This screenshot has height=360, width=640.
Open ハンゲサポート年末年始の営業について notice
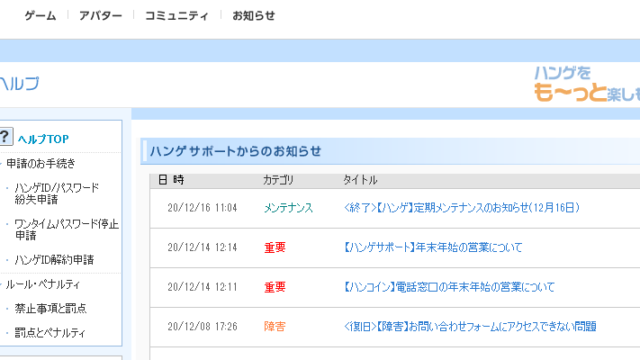coord(433,247)
